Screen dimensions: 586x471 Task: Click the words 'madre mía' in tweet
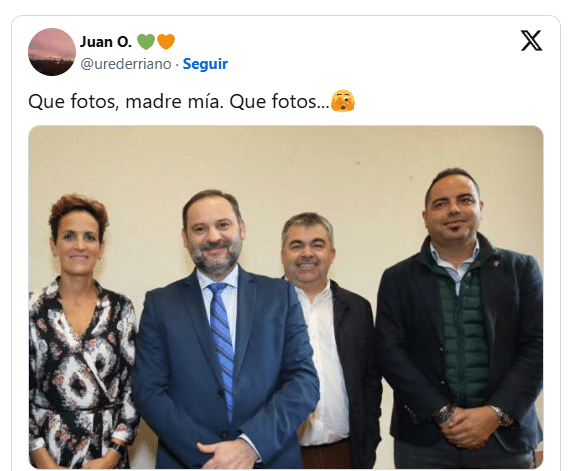174,102
